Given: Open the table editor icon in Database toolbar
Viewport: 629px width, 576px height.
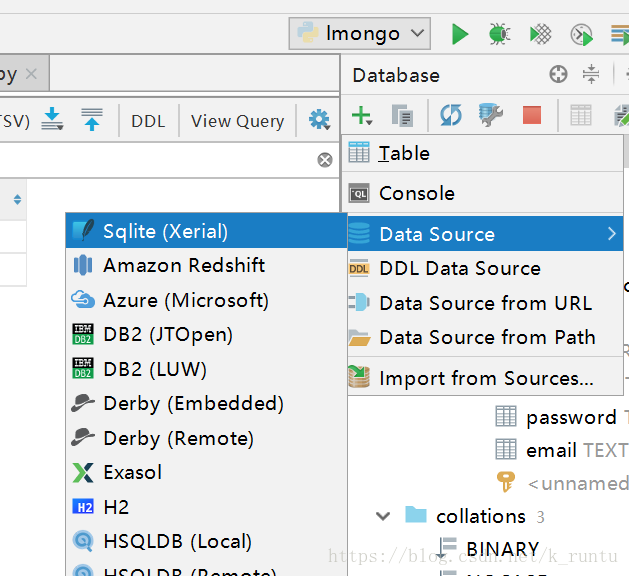Looking at the screenshot, I should (x=580, y=116).
